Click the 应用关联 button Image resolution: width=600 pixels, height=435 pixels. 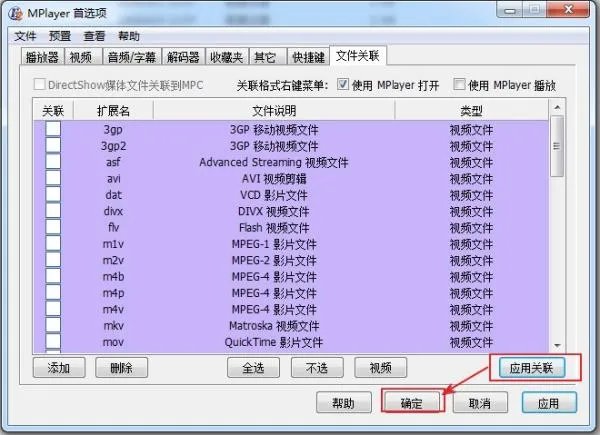click(532, 368)
